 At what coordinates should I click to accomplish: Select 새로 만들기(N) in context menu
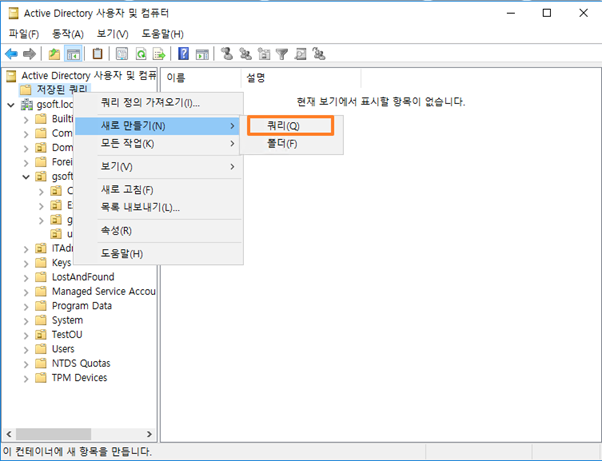[x=159, y=126]
